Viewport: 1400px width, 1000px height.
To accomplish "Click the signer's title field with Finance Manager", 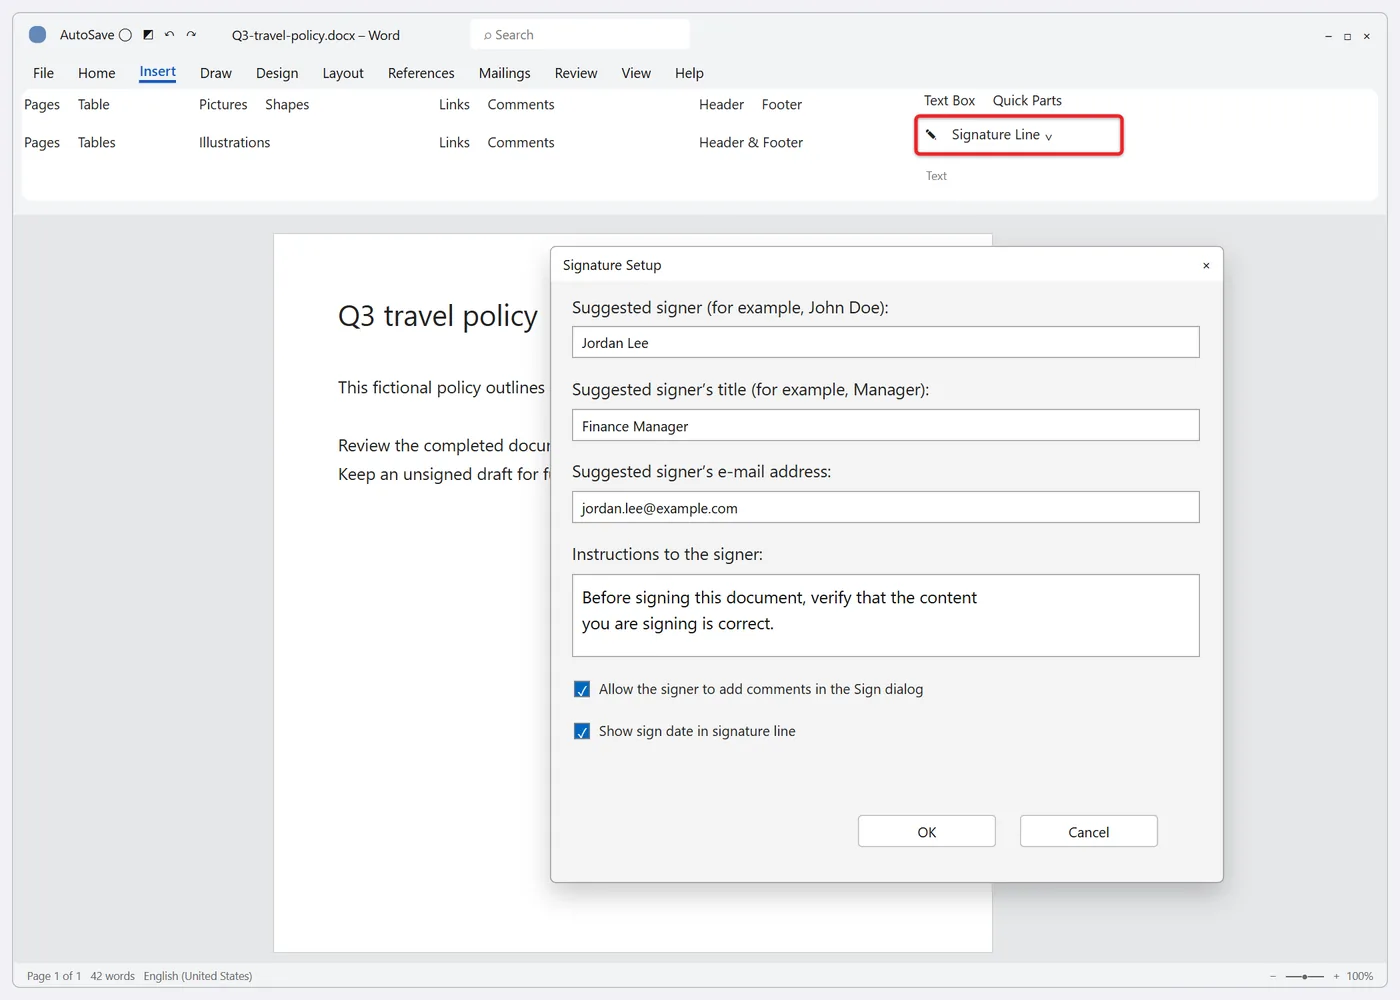I will click(x=886, y=425).
